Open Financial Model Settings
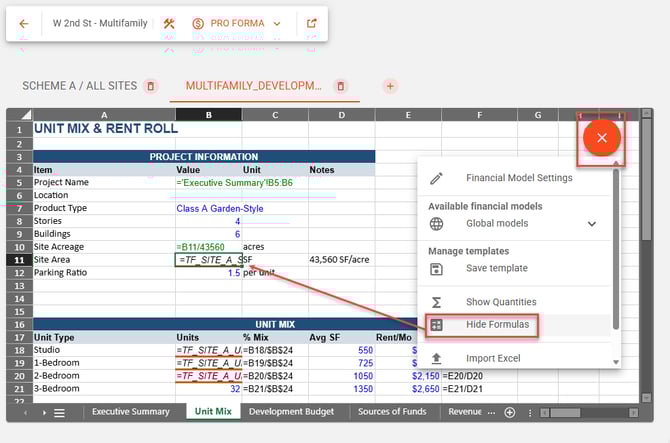The height and width of the screenshot is (443, 670). 519,178
